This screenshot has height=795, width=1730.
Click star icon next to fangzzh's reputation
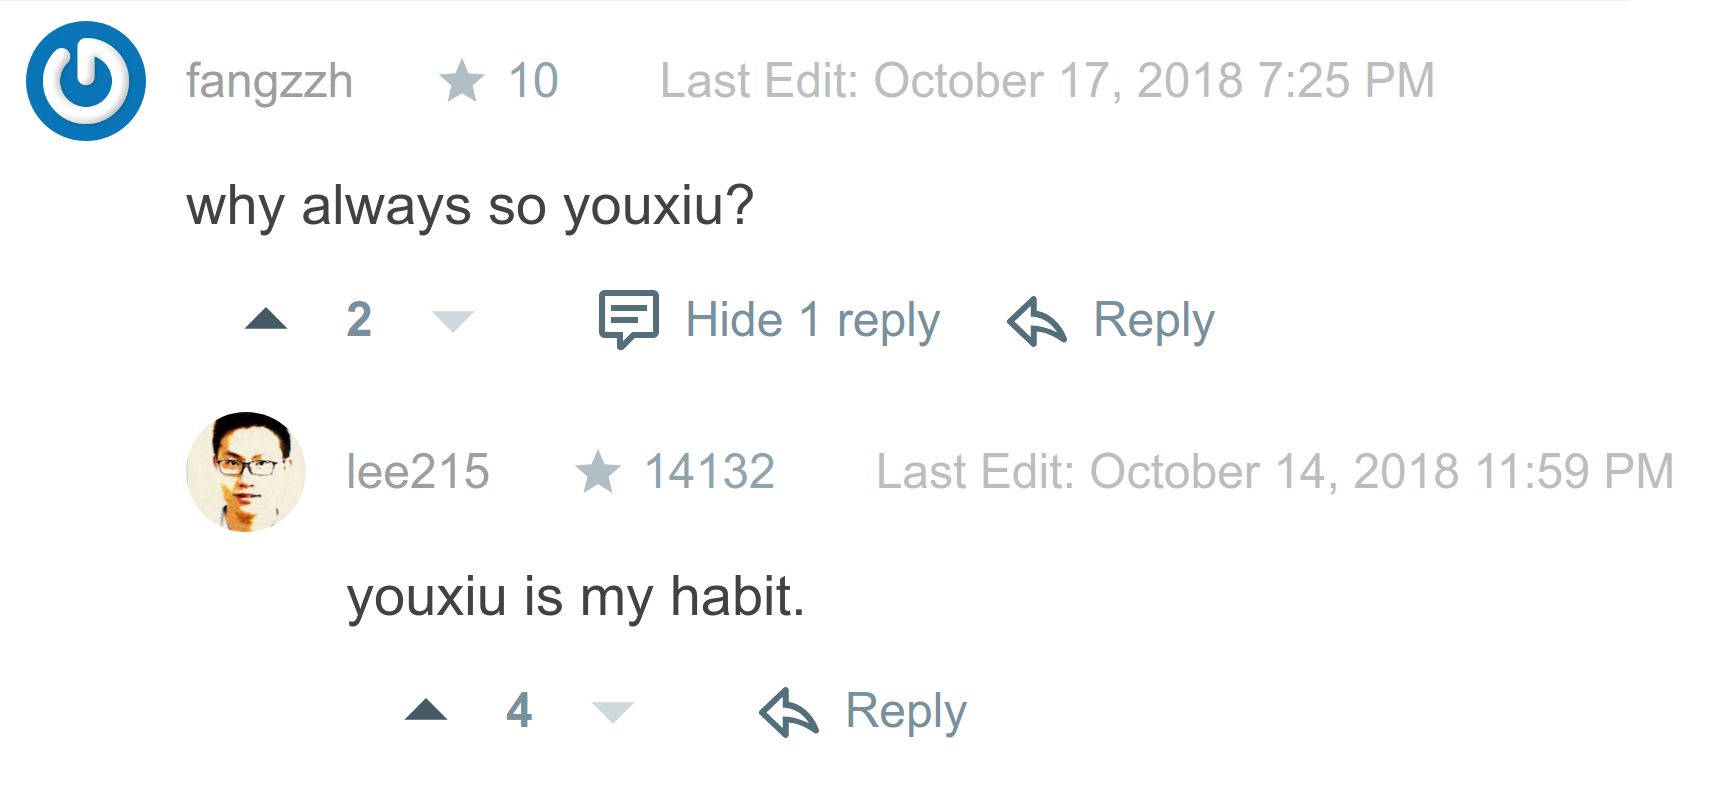462,80
